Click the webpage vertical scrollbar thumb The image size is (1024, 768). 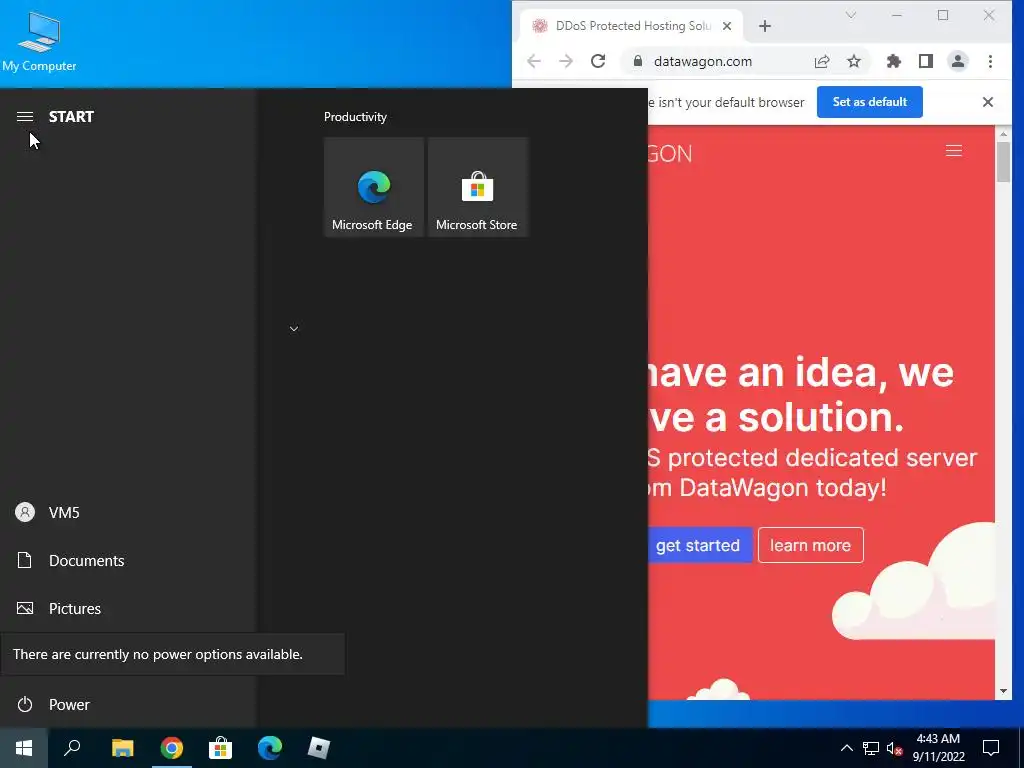(x=1003, y=162)
